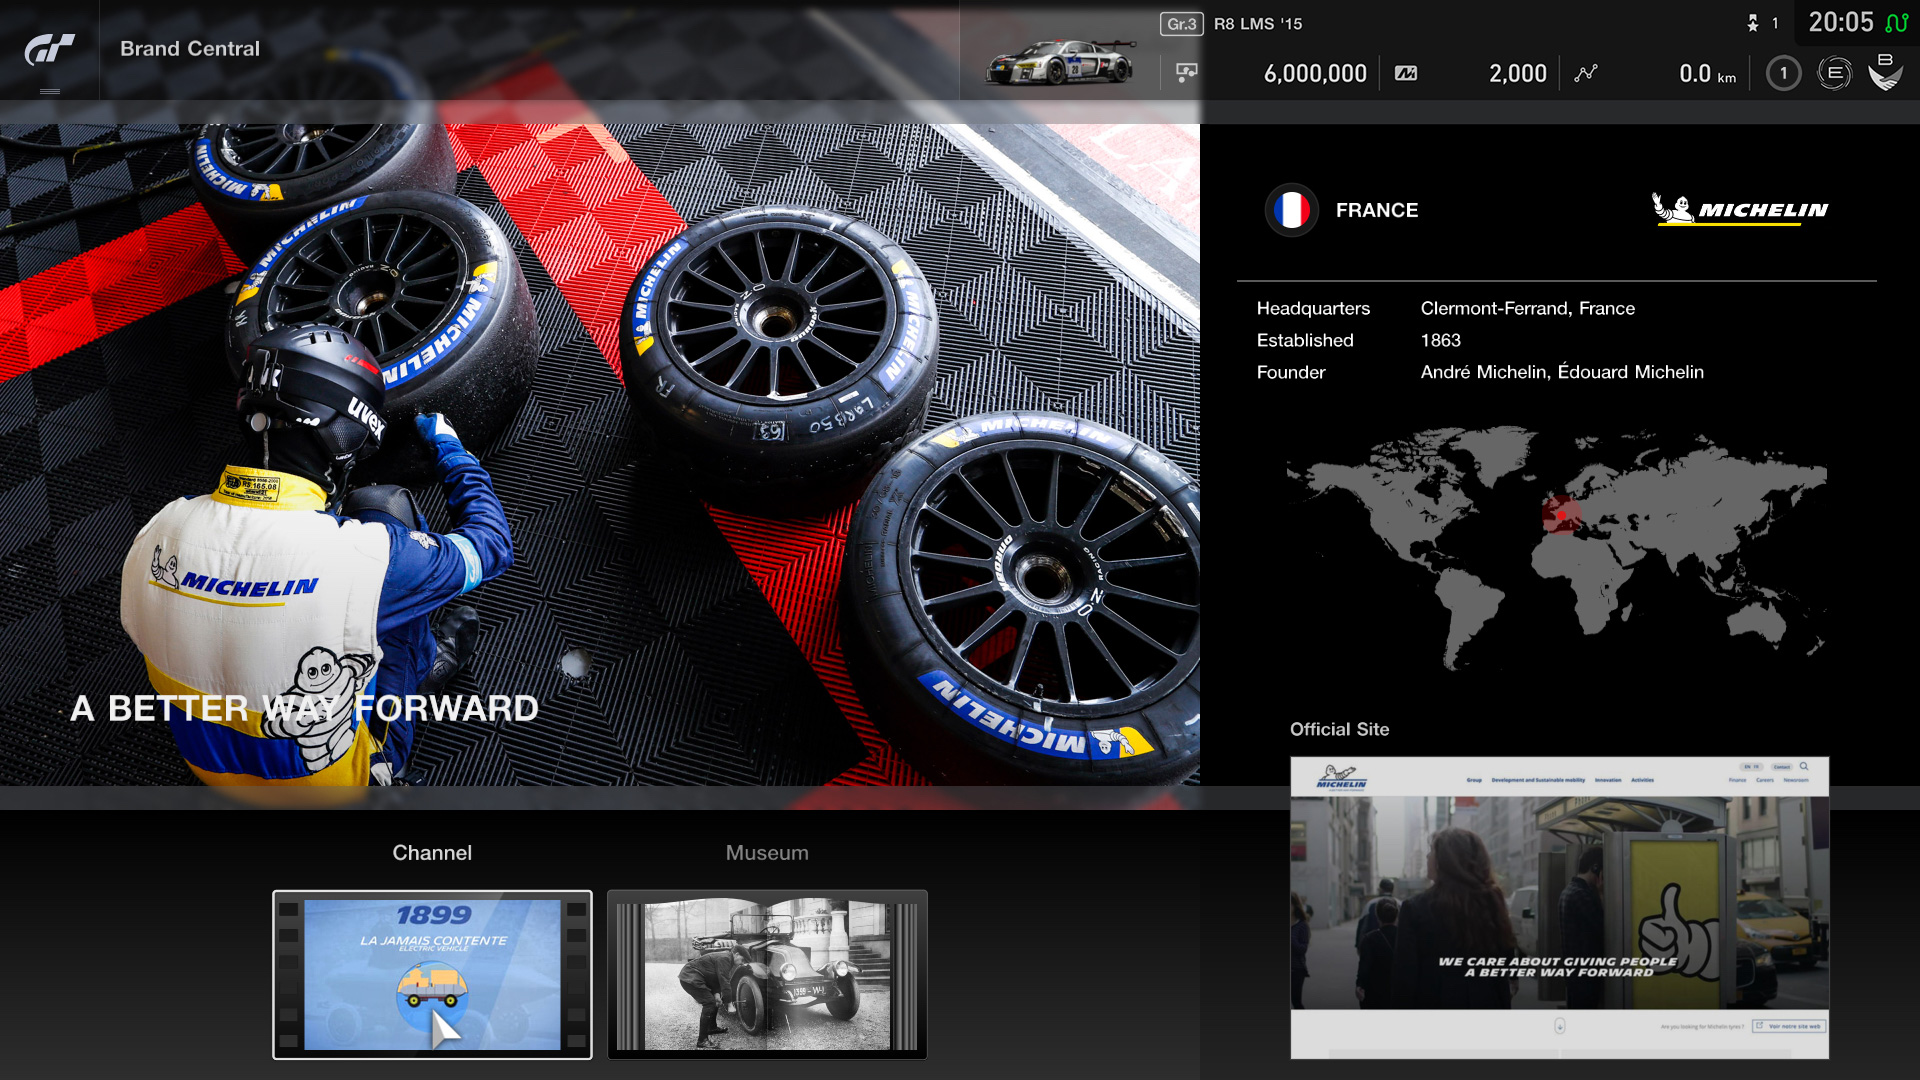Image resolution: width=1920 pixels, height=1080 pixels.
Task: Open the Michelin official site preview
Action: coord(1559,907)
